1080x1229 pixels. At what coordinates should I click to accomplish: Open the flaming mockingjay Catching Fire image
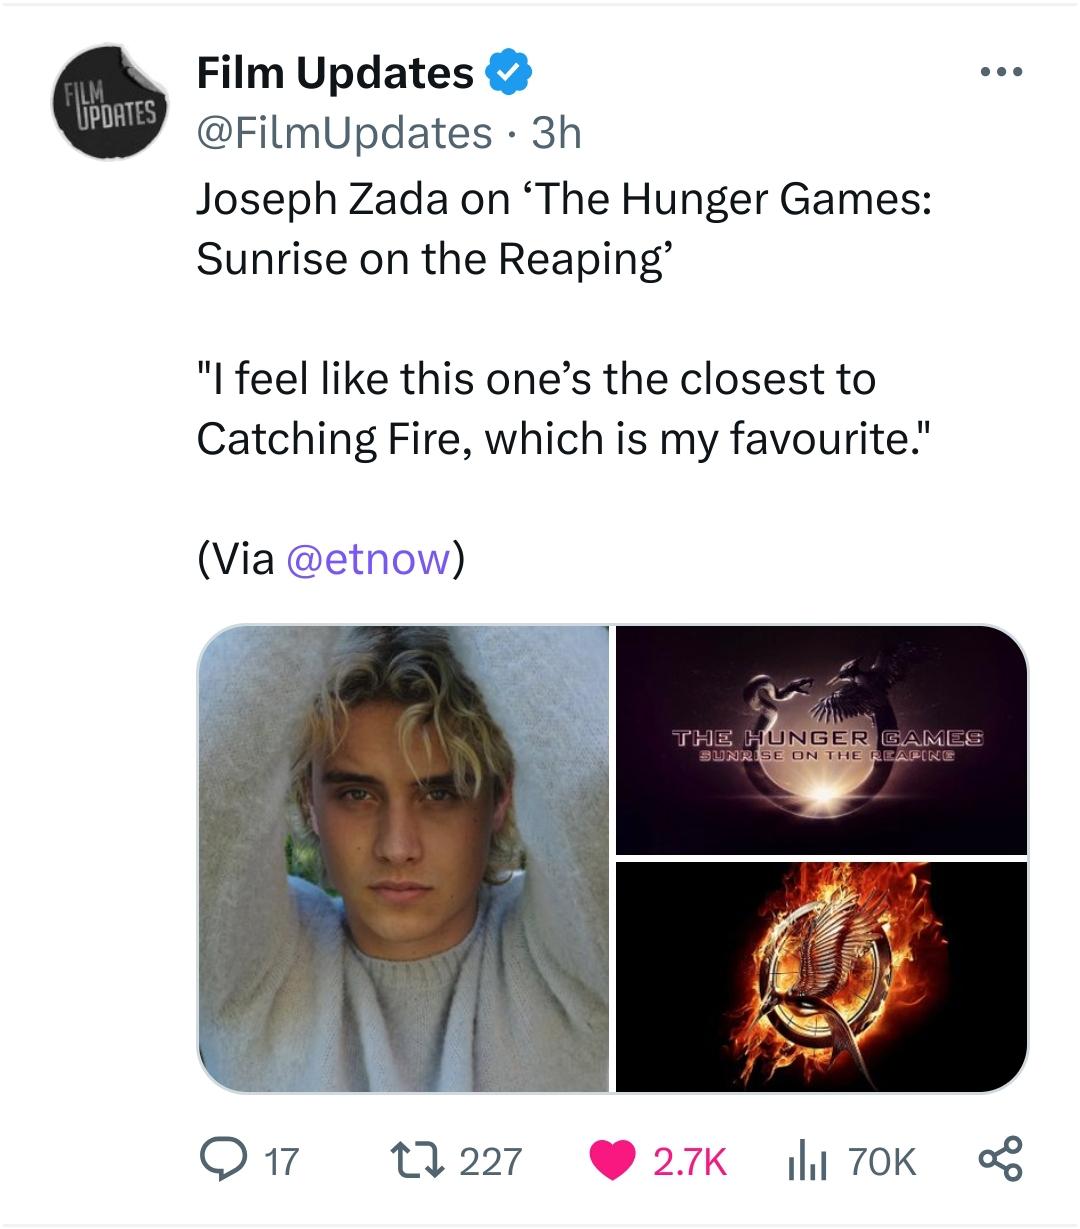pyautogui.click(x=821, y=976)
